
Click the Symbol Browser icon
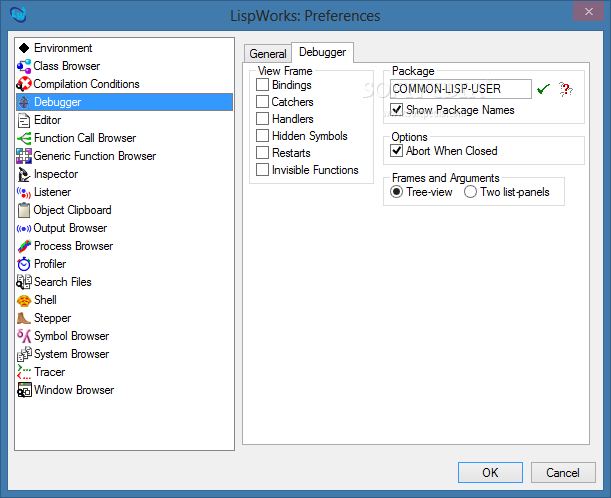click(24, 336)
